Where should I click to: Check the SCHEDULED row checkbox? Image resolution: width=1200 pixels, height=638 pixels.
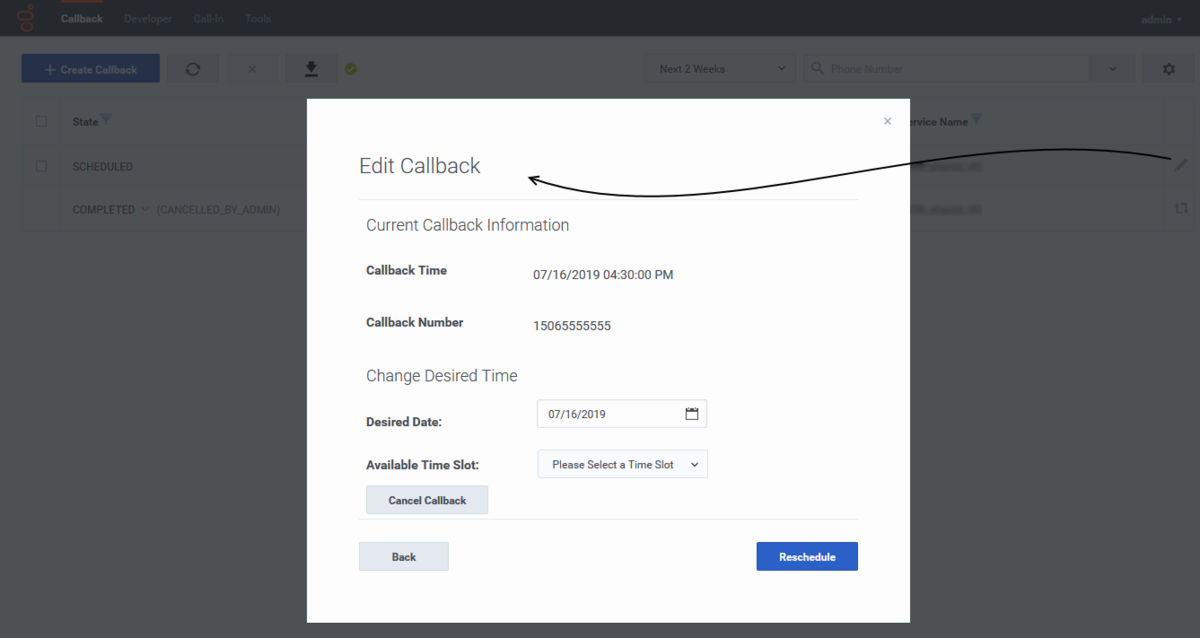click(x=41, y=166)
